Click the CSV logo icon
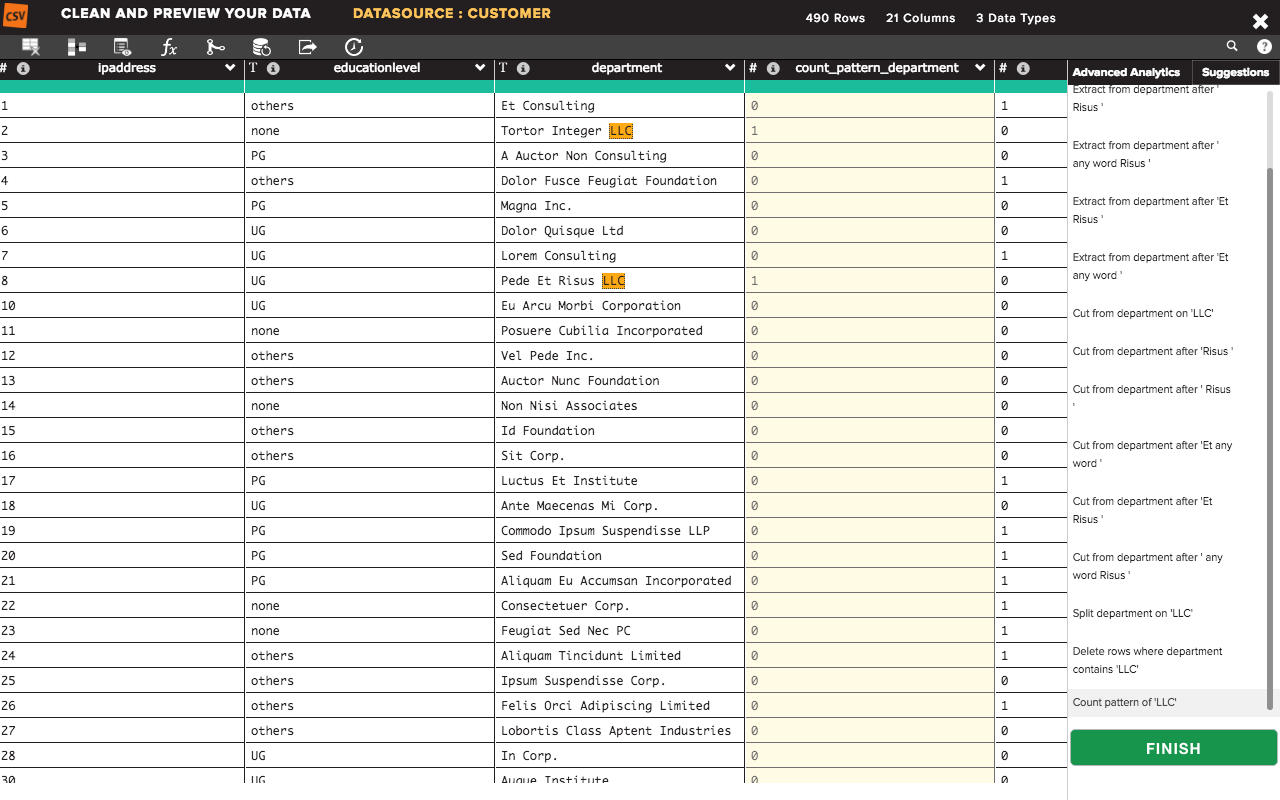The width and height of the screenshot is (1280, 800). (15, 15)
